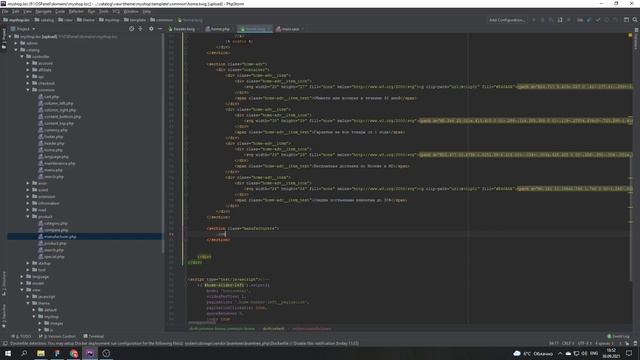Viewport: 640px width, 360px height.
Task: Click the template breadcrumb in navigation bar
Action: [x=135, y=20]
